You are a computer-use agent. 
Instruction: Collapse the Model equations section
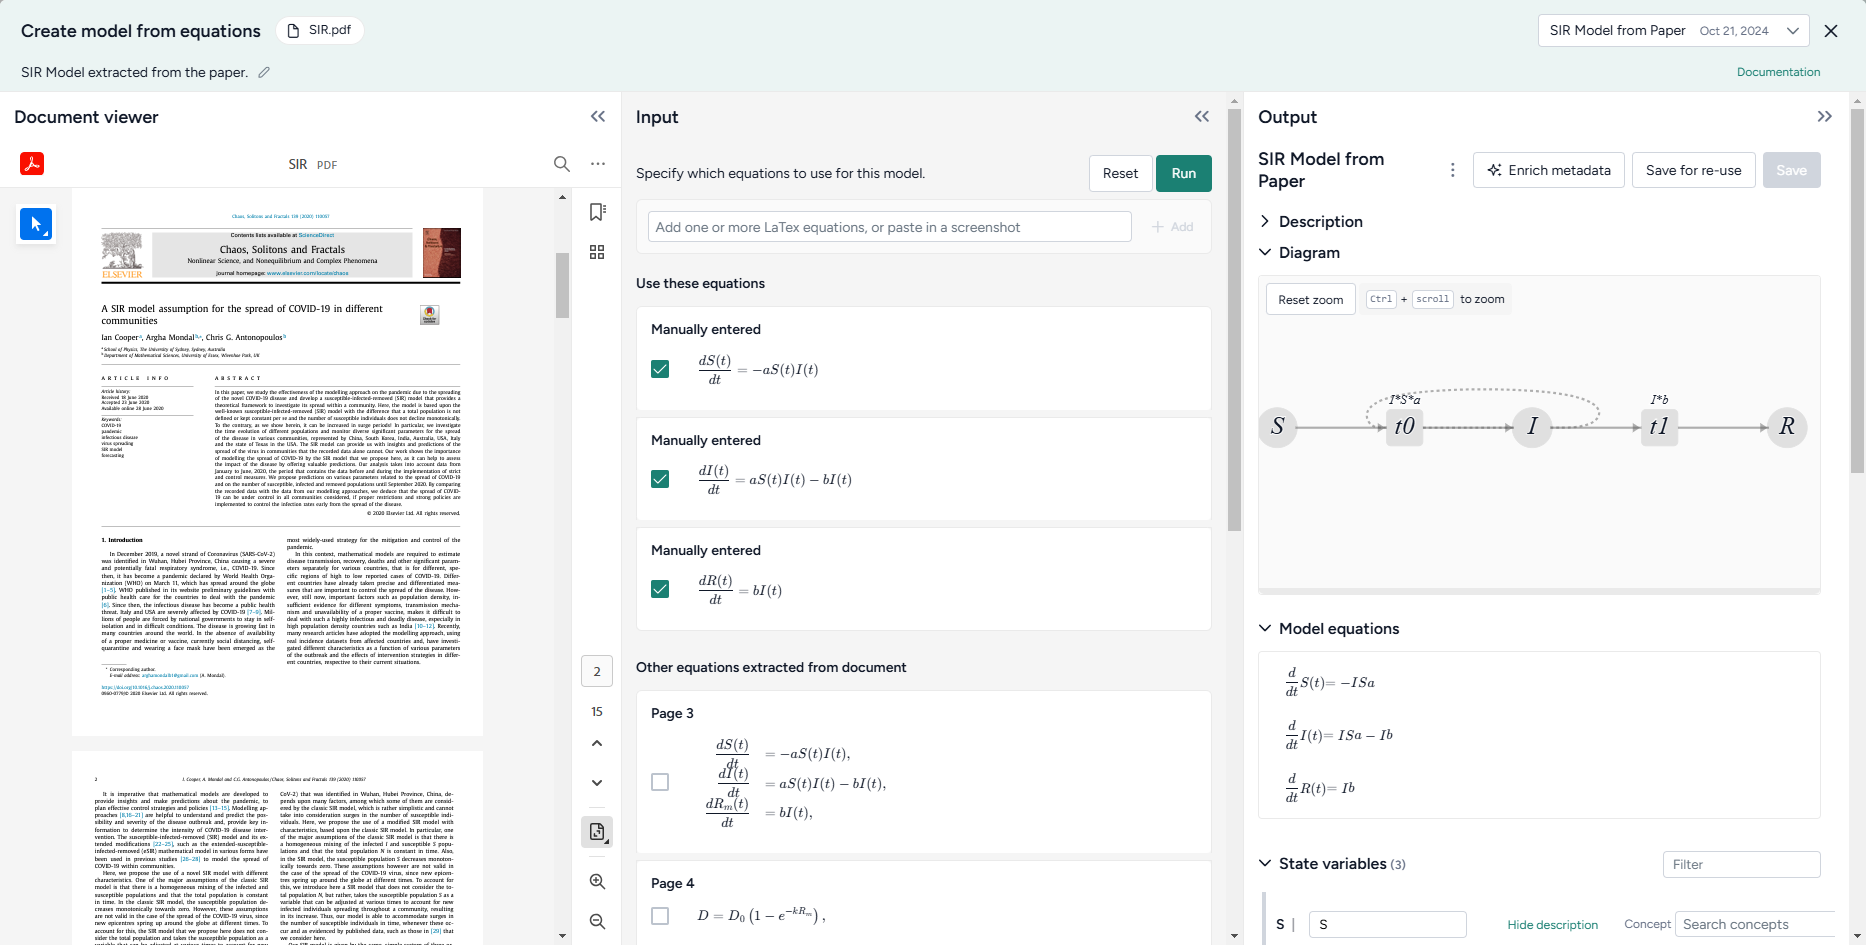1265,628
